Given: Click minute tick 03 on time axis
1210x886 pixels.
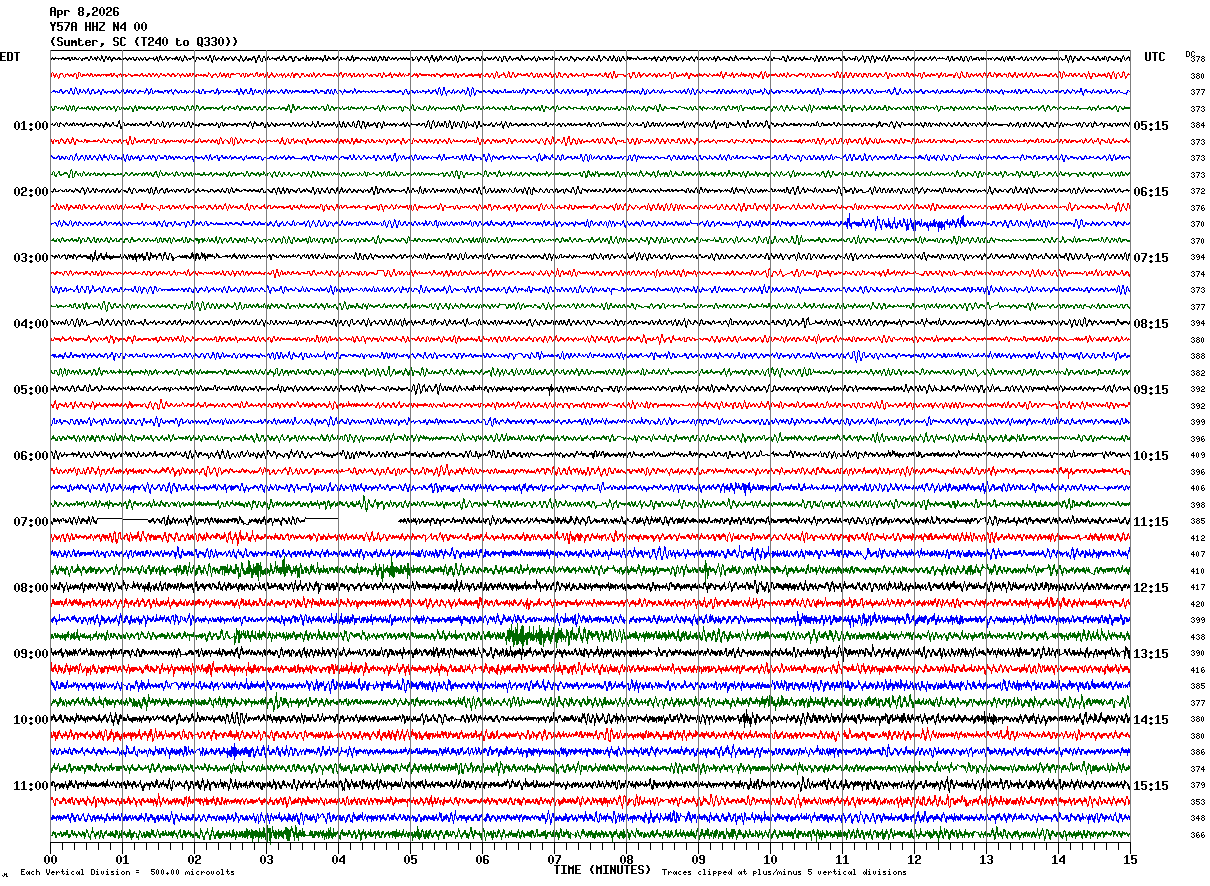Looking at the screenshot, I should click(266, 859).
